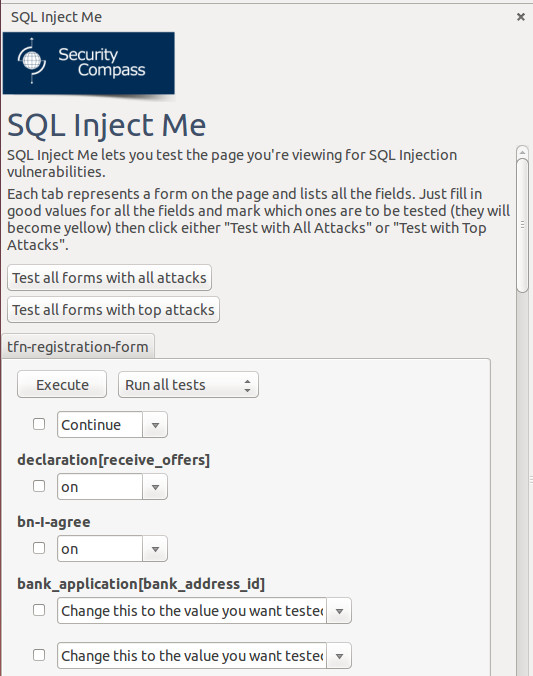
Task: Click the bank_application[bank_address_id] label
Action: 141,584
